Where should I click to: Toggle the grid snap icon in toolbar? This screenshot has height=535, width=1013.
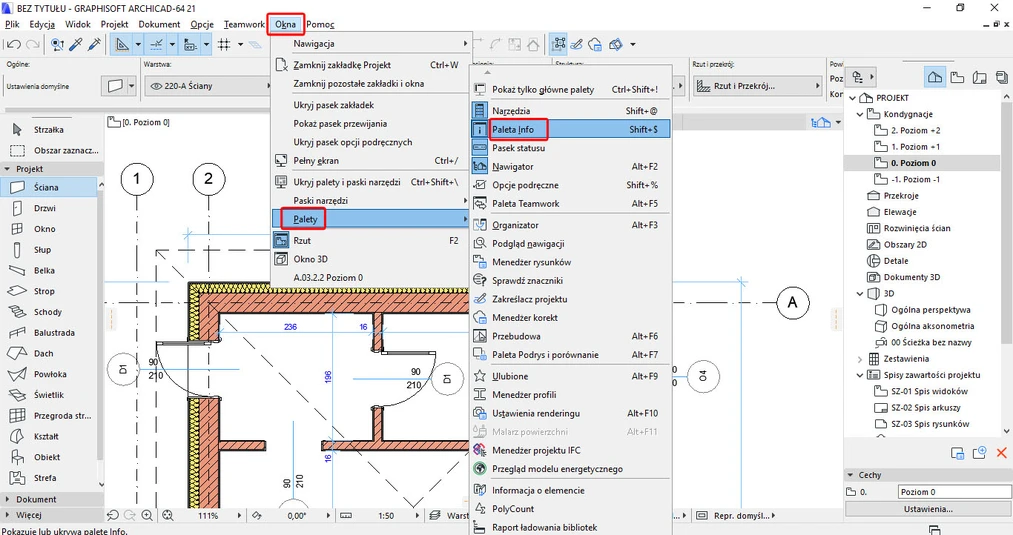[224, 45]
